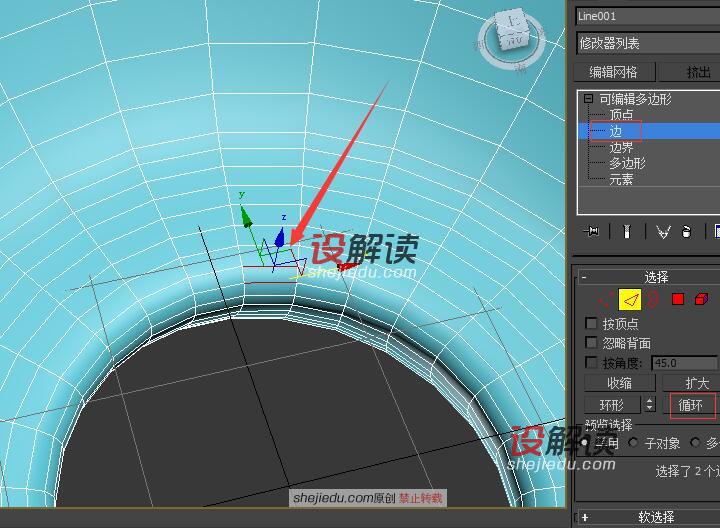Screen dimensions: 720x528
Task: Click the angle value field 45.0
Action: coord(684,363)
